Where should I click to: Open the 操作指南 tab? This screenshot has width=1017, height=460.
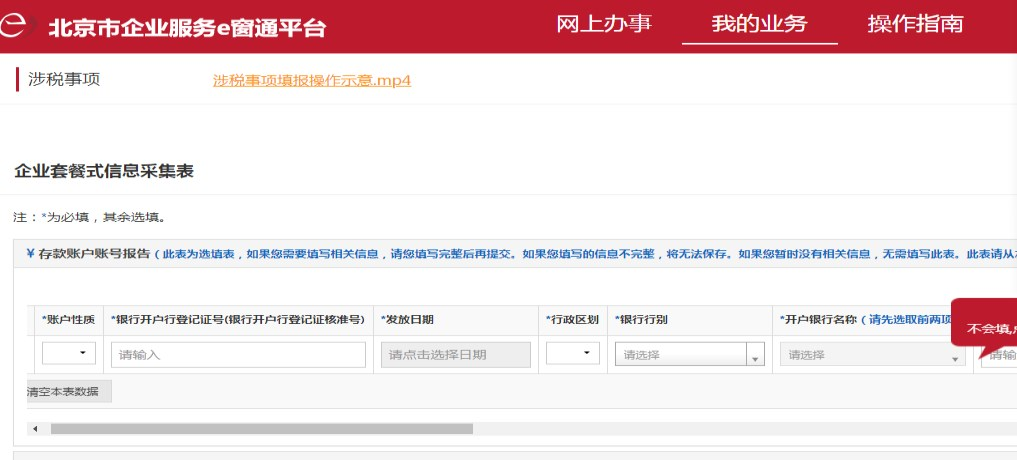tap(915, 24)
